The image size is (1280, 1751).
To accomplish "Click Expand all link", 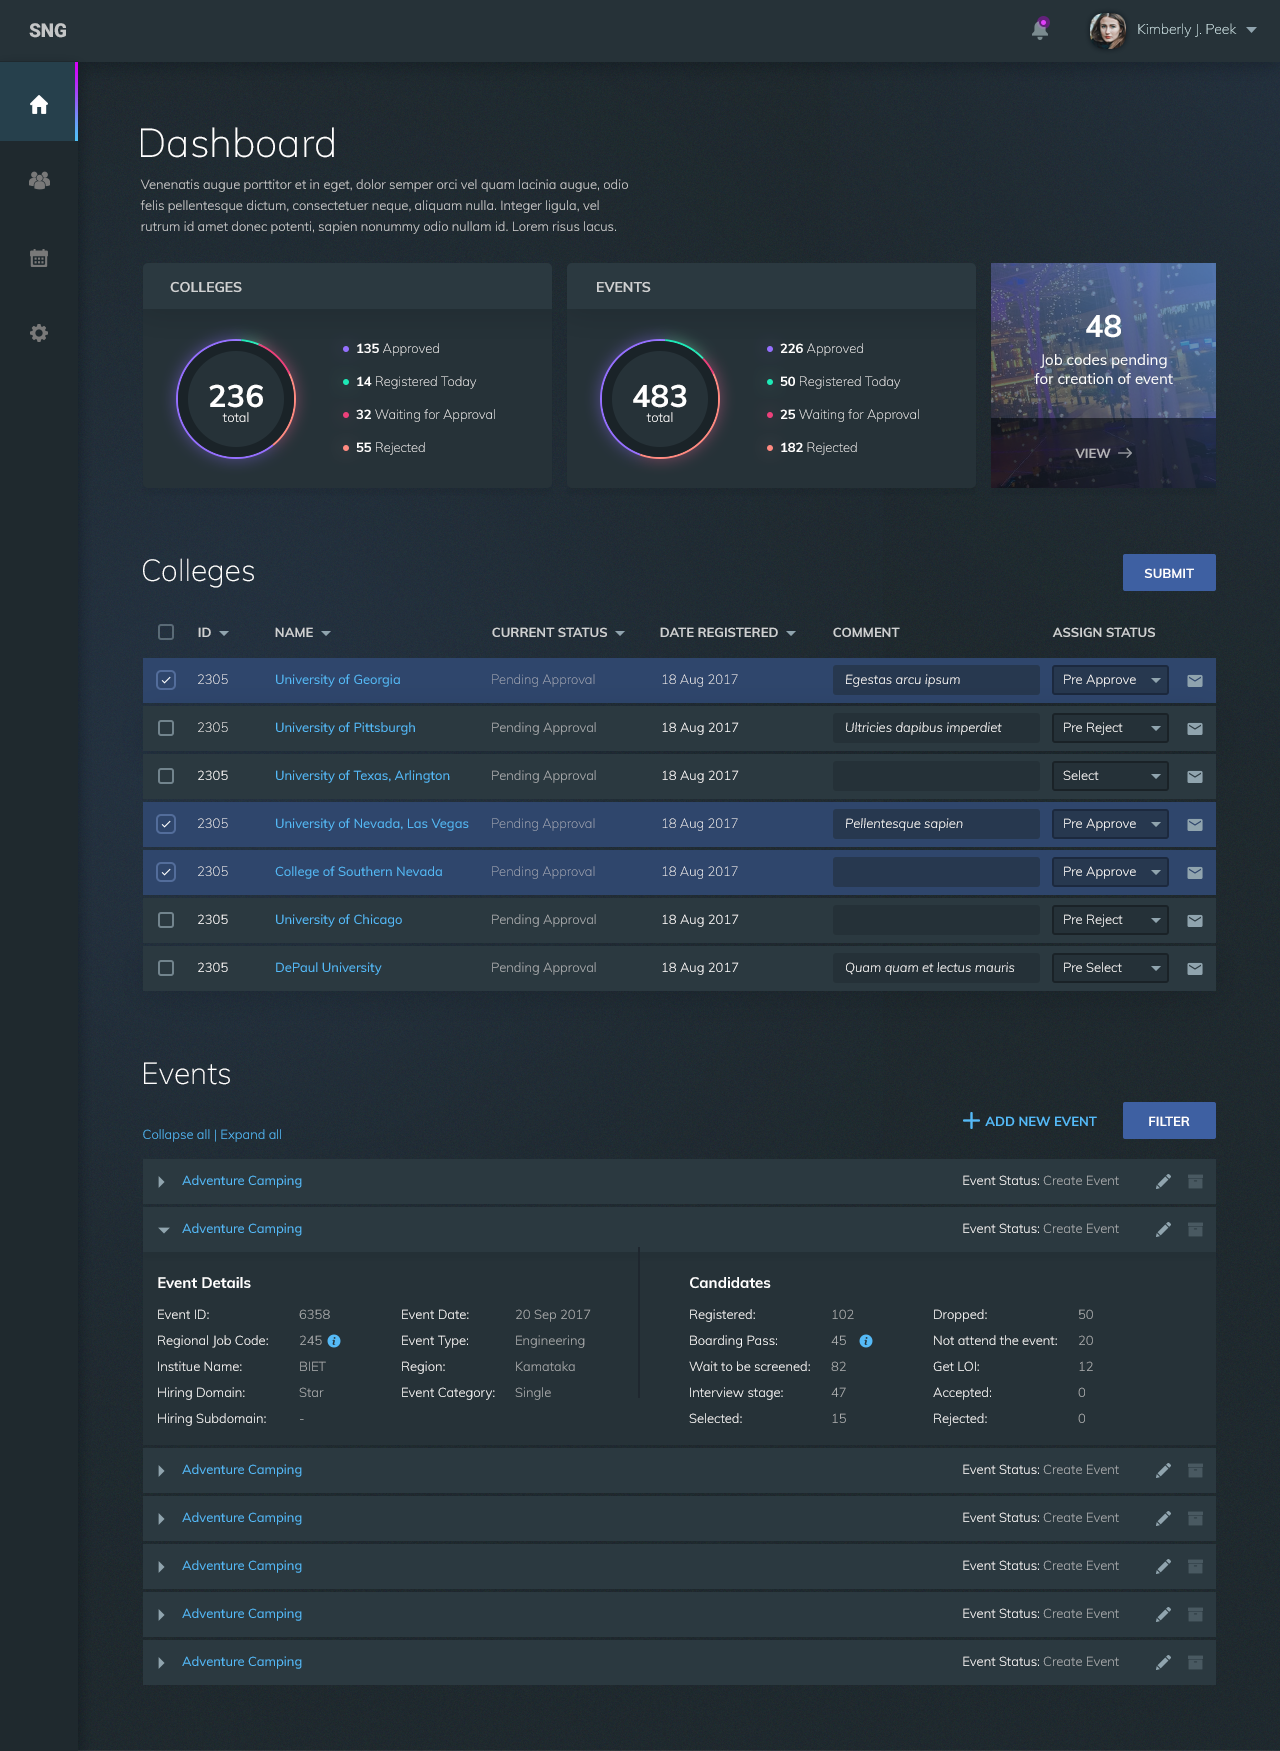I will [251, 1135].
